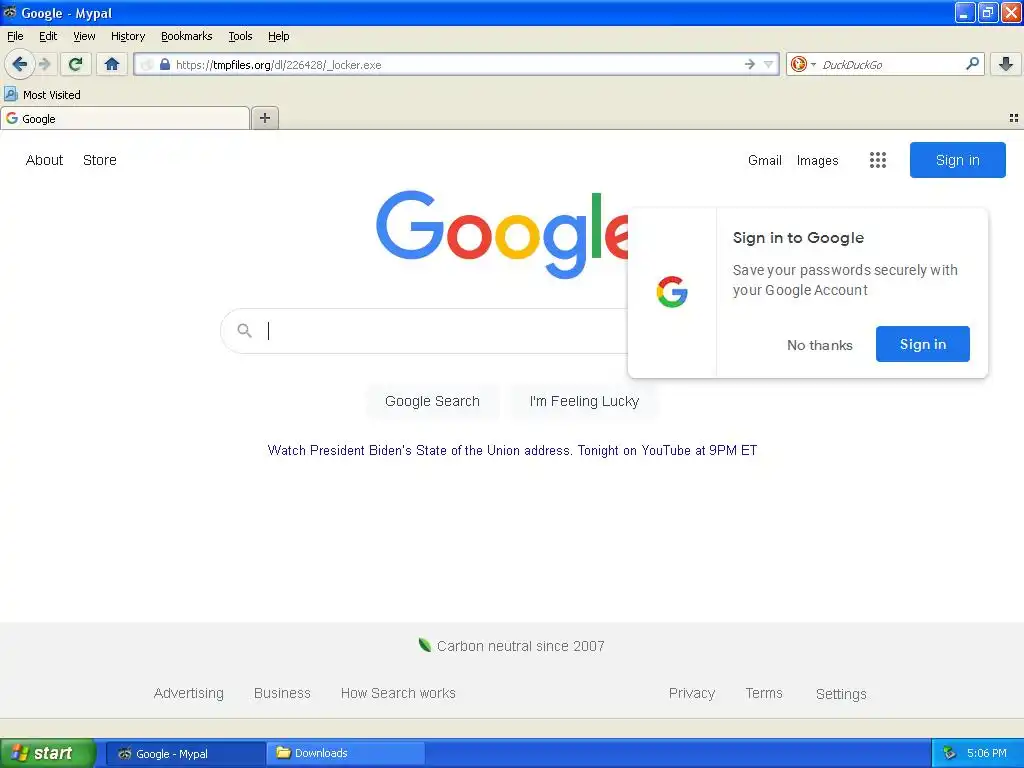1024x768 pixels.
Task: Open the Privacy footer link
Action: [692, 693]
